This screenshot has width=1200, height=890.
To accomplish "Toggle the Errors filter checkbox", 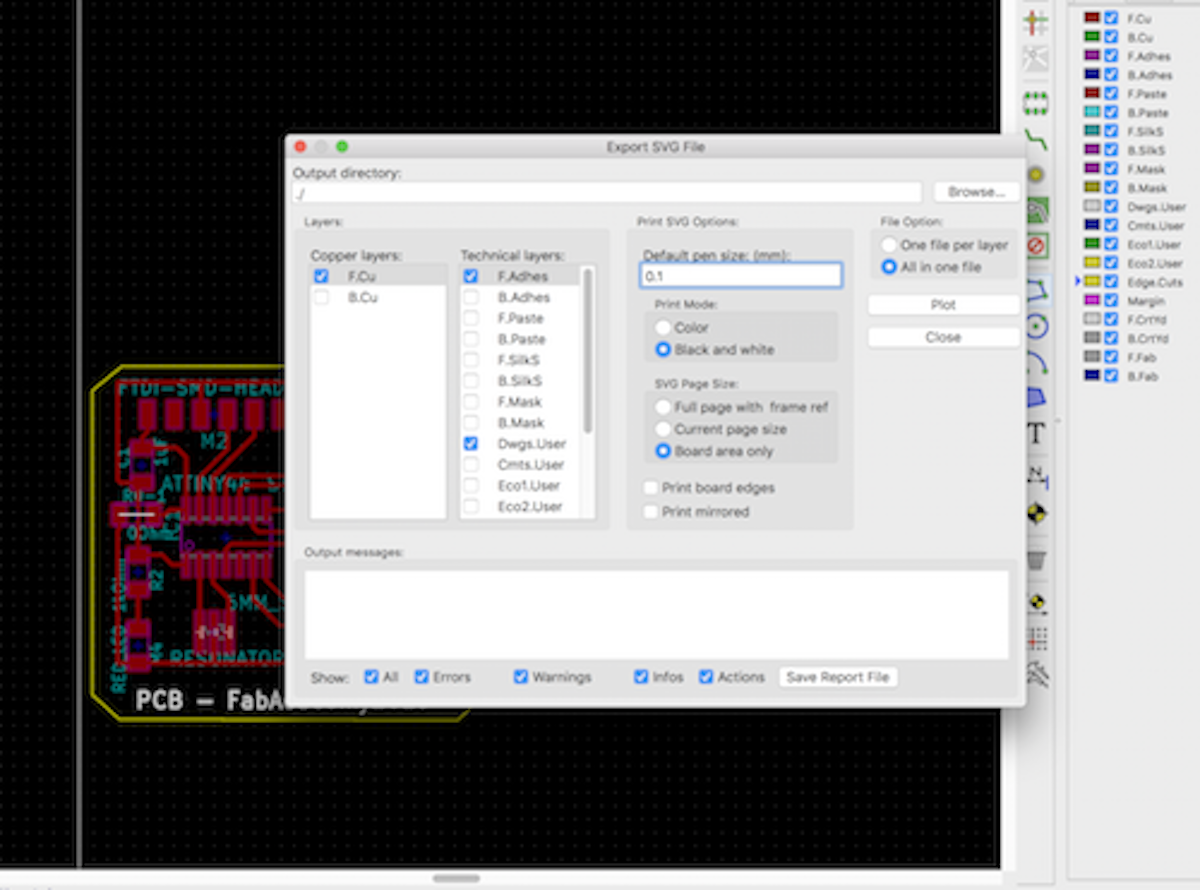I will 421,677.
